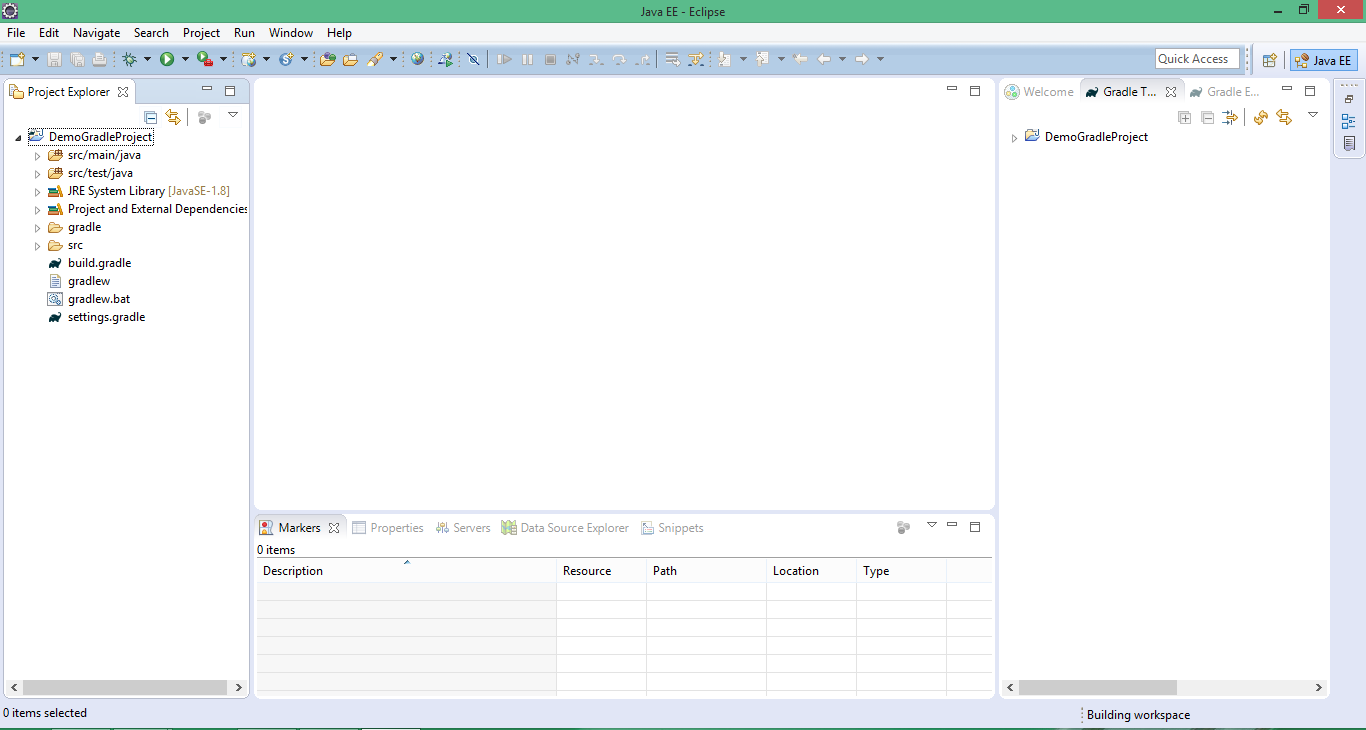The image size is (1366, 730).
Task: Click Project Explorer horizontal scrollbar
Action: [x=125, y=688]
